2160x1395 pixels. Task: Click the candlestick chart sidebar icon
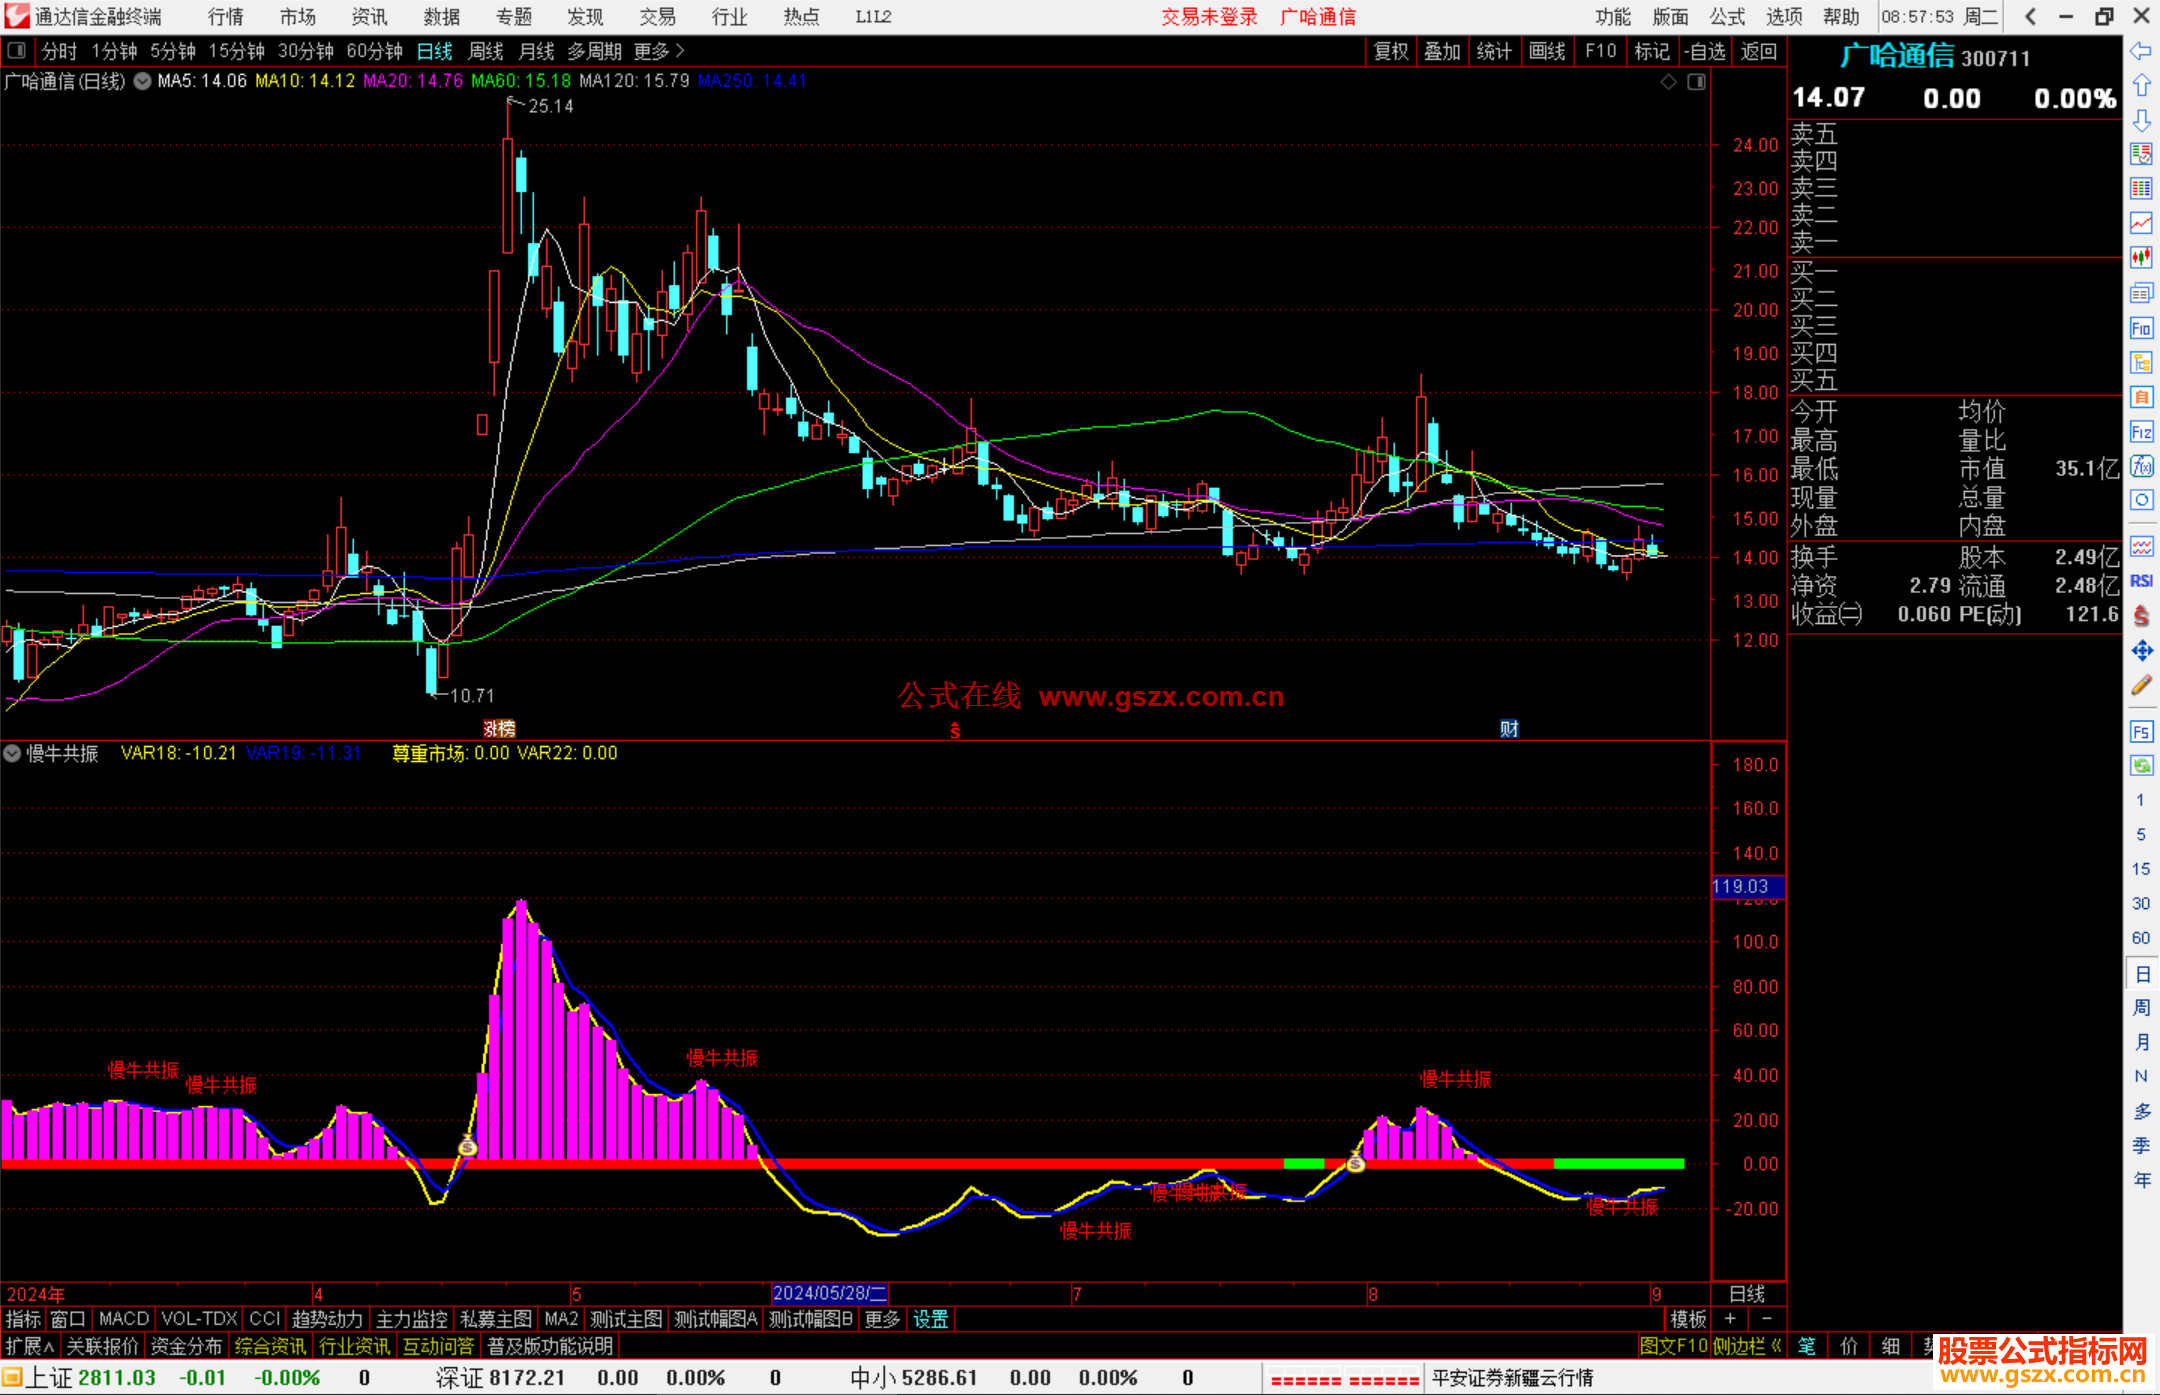tap(2141, 258)
